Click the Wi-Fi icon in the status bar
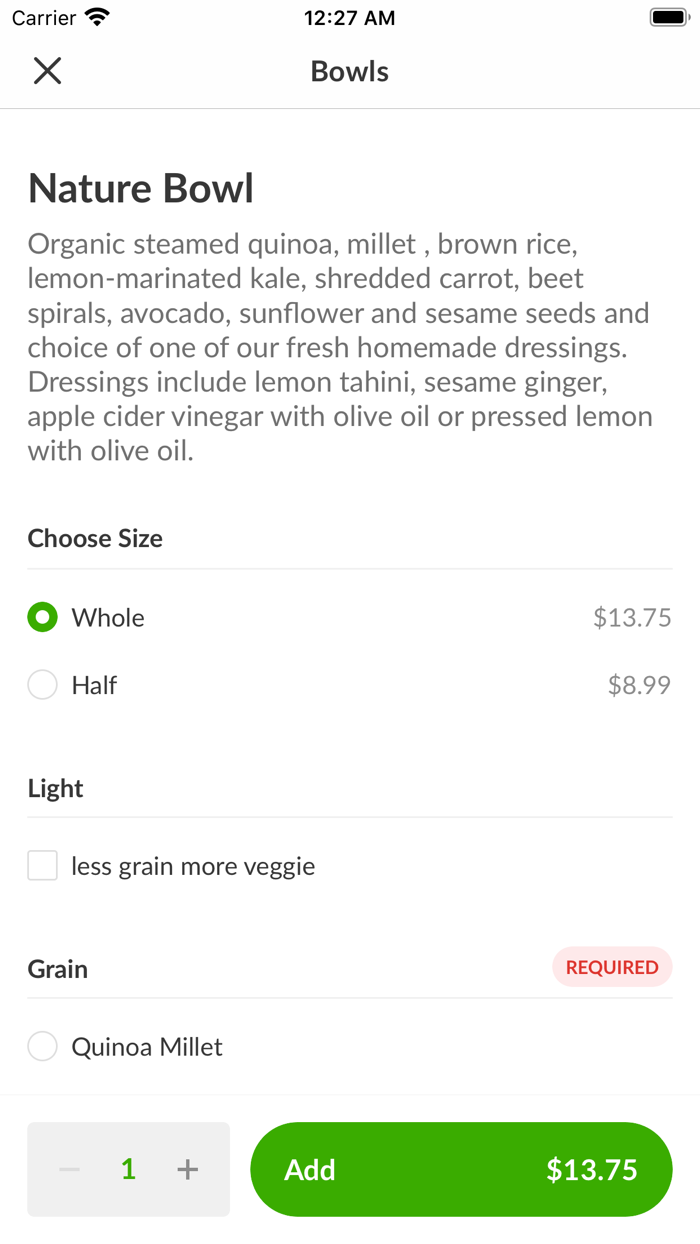This screenshot has width=700, height=1244. [x=95, y=16]
